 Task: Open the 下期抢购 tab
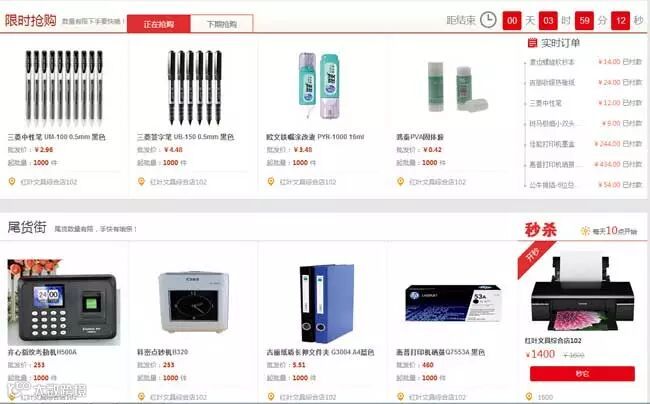tap(222, 24)
